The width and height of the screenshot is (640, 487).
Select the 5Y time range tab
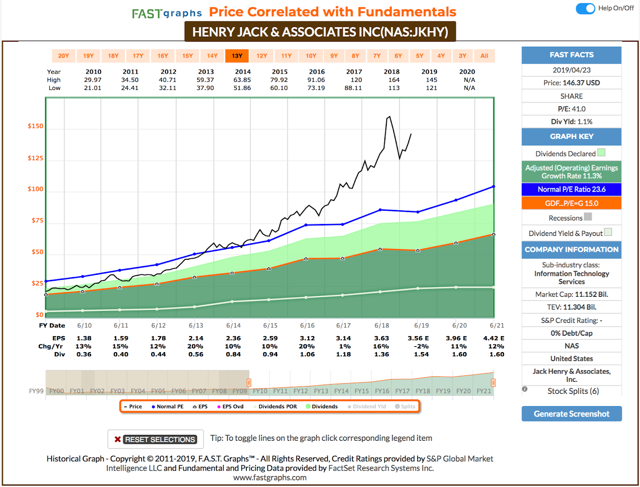[420, 56]
